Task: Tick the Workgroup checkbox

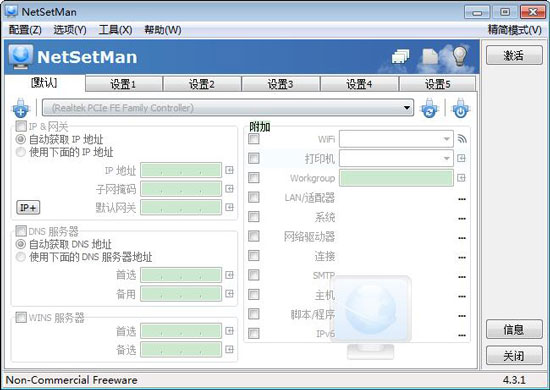Action: (x=254, y=178)
